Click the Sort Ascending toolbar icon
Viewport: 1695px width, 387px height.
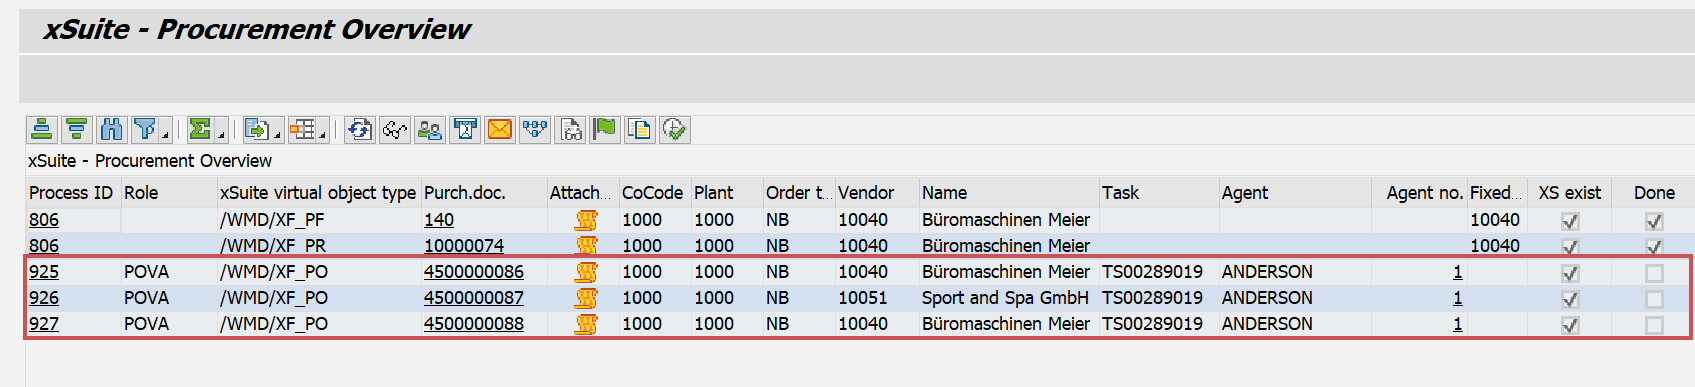42,129
